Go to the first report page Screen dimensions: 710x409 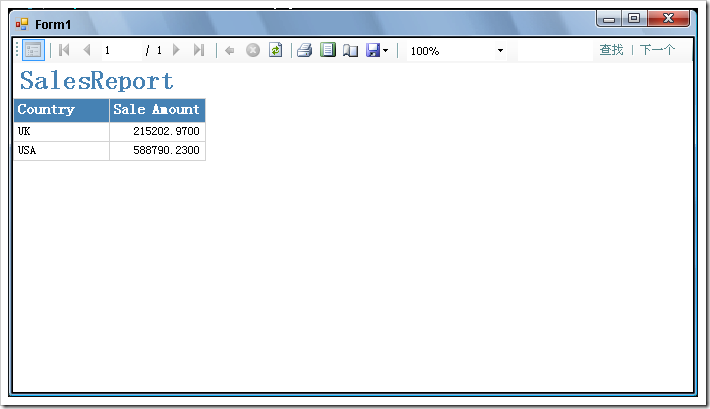coord(64,50)
